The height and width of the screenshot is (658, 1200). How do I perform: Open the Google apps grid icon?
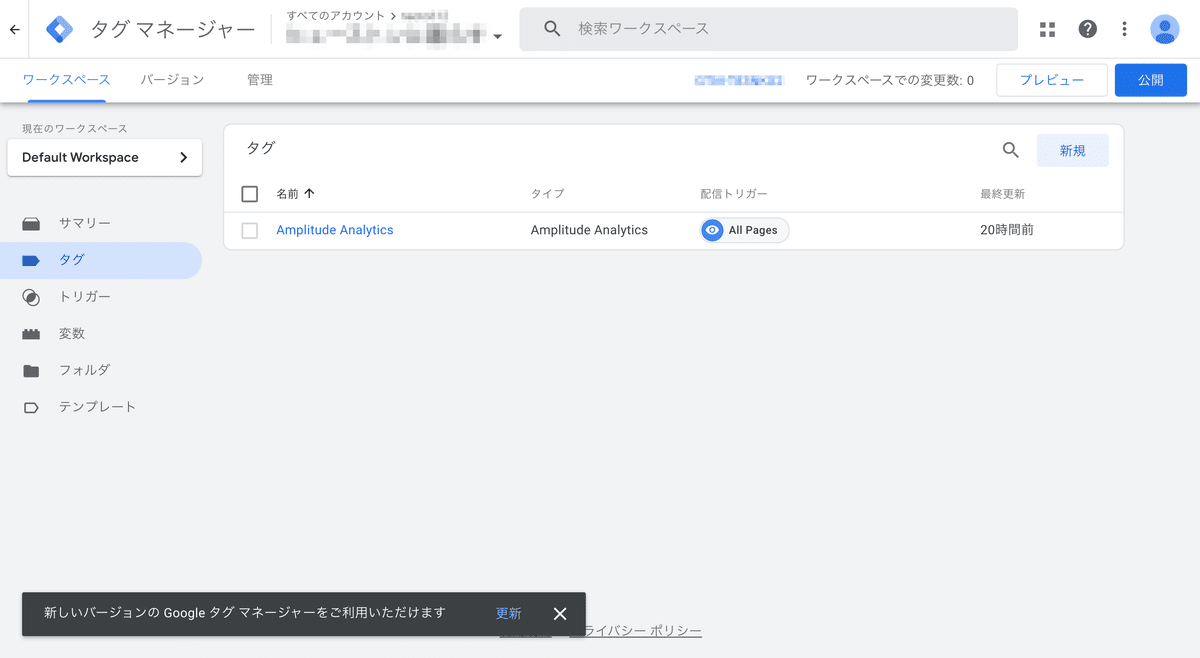(x=1048, y=29)
